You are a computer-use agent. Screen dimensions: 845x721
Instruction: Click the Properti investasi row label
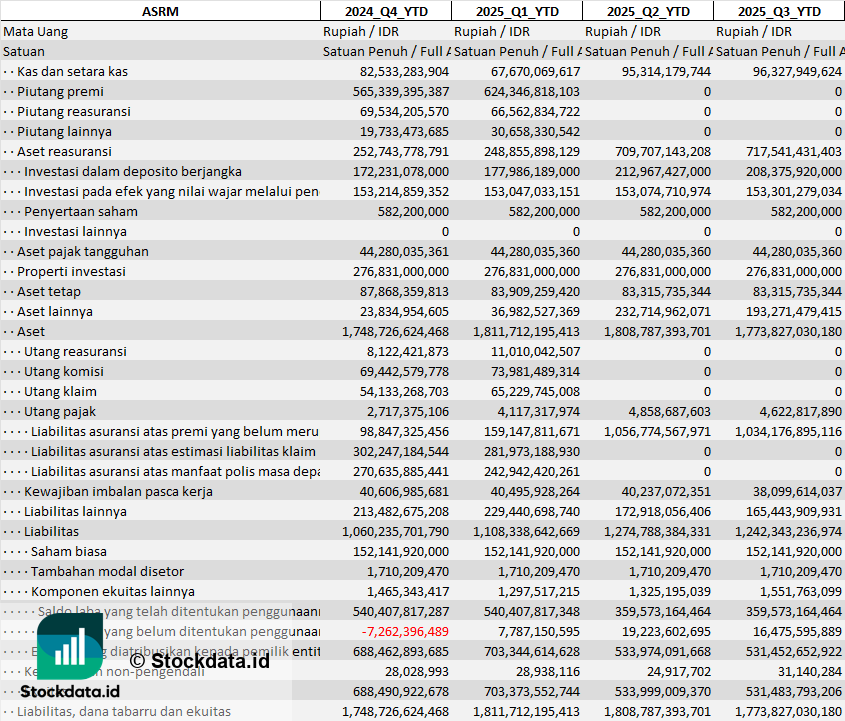click(71, 271)
